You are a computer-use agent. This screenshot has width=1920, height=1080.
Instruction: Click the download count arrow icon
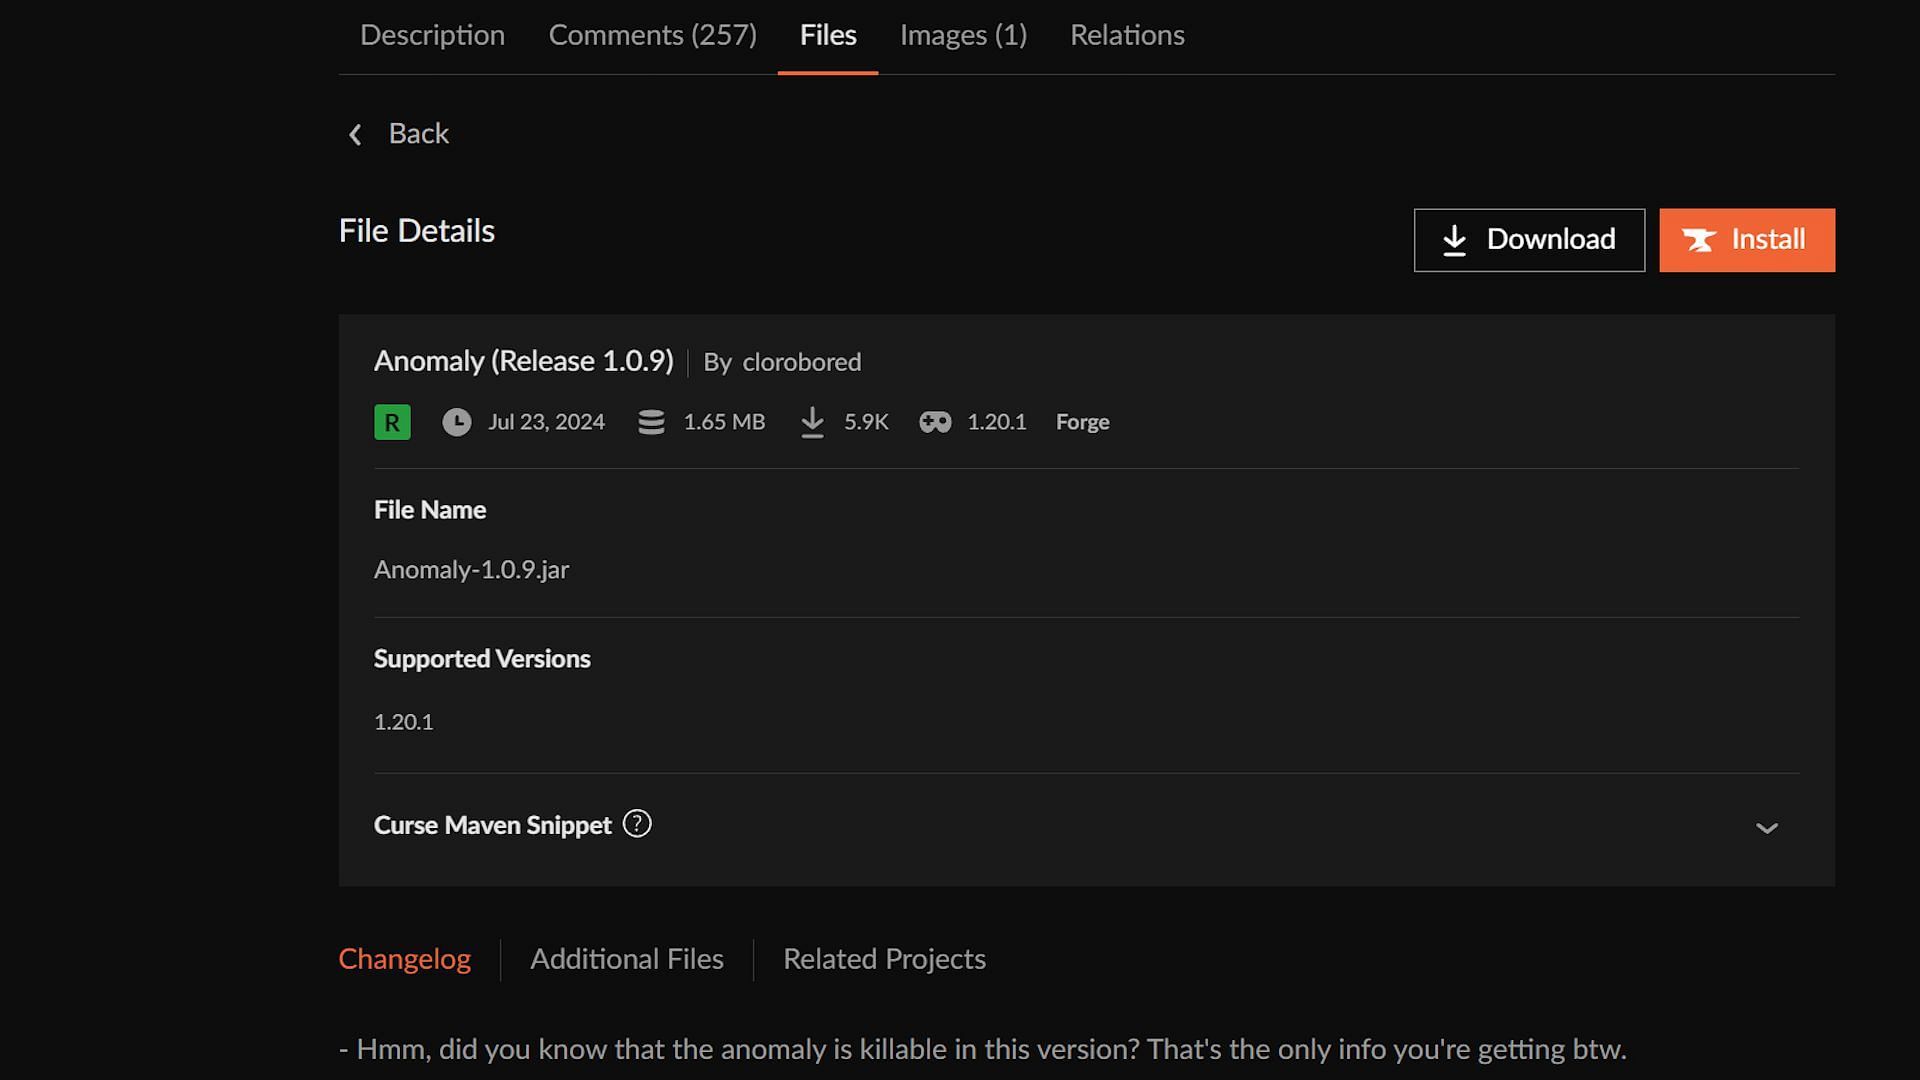(813, 422)
